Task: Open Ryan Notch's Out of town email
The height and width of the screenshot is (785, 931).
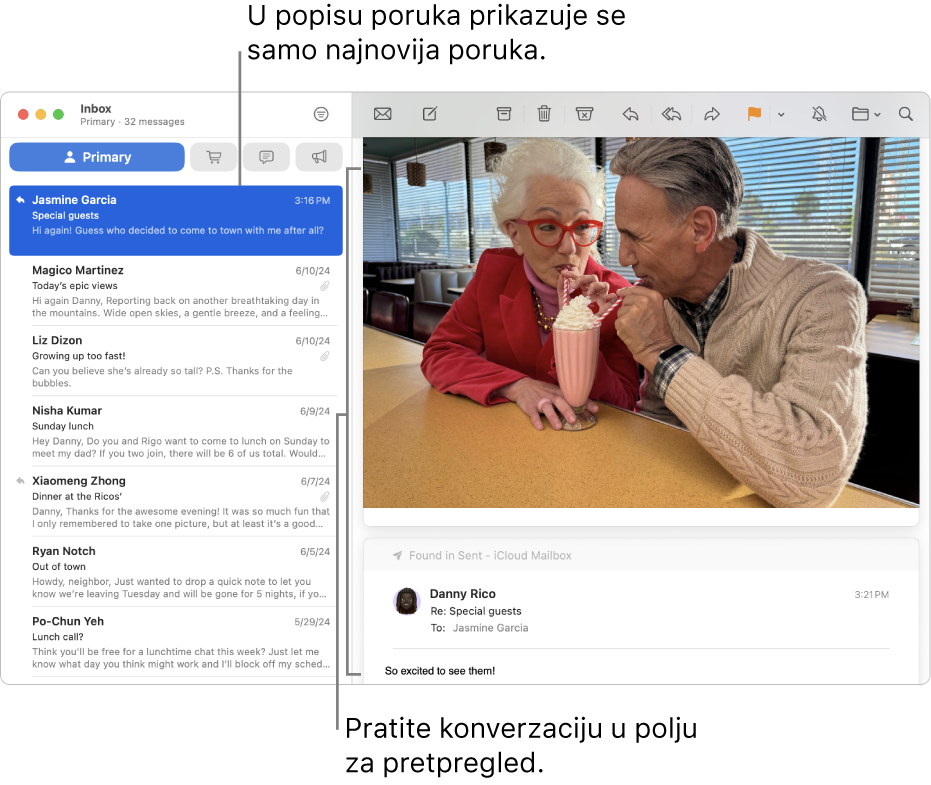Action: click(176, 572)
